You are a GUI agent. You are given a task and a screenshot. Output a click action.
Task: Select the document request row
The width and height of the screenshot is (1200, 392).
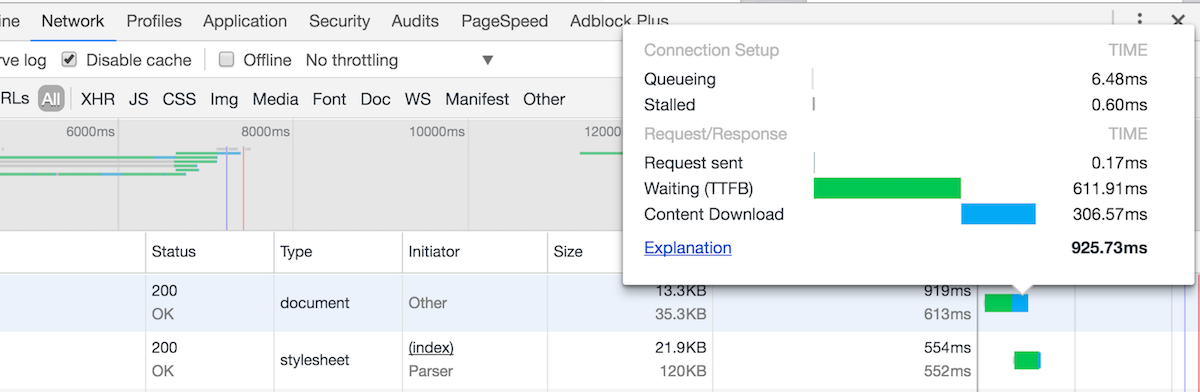[600, 303]
